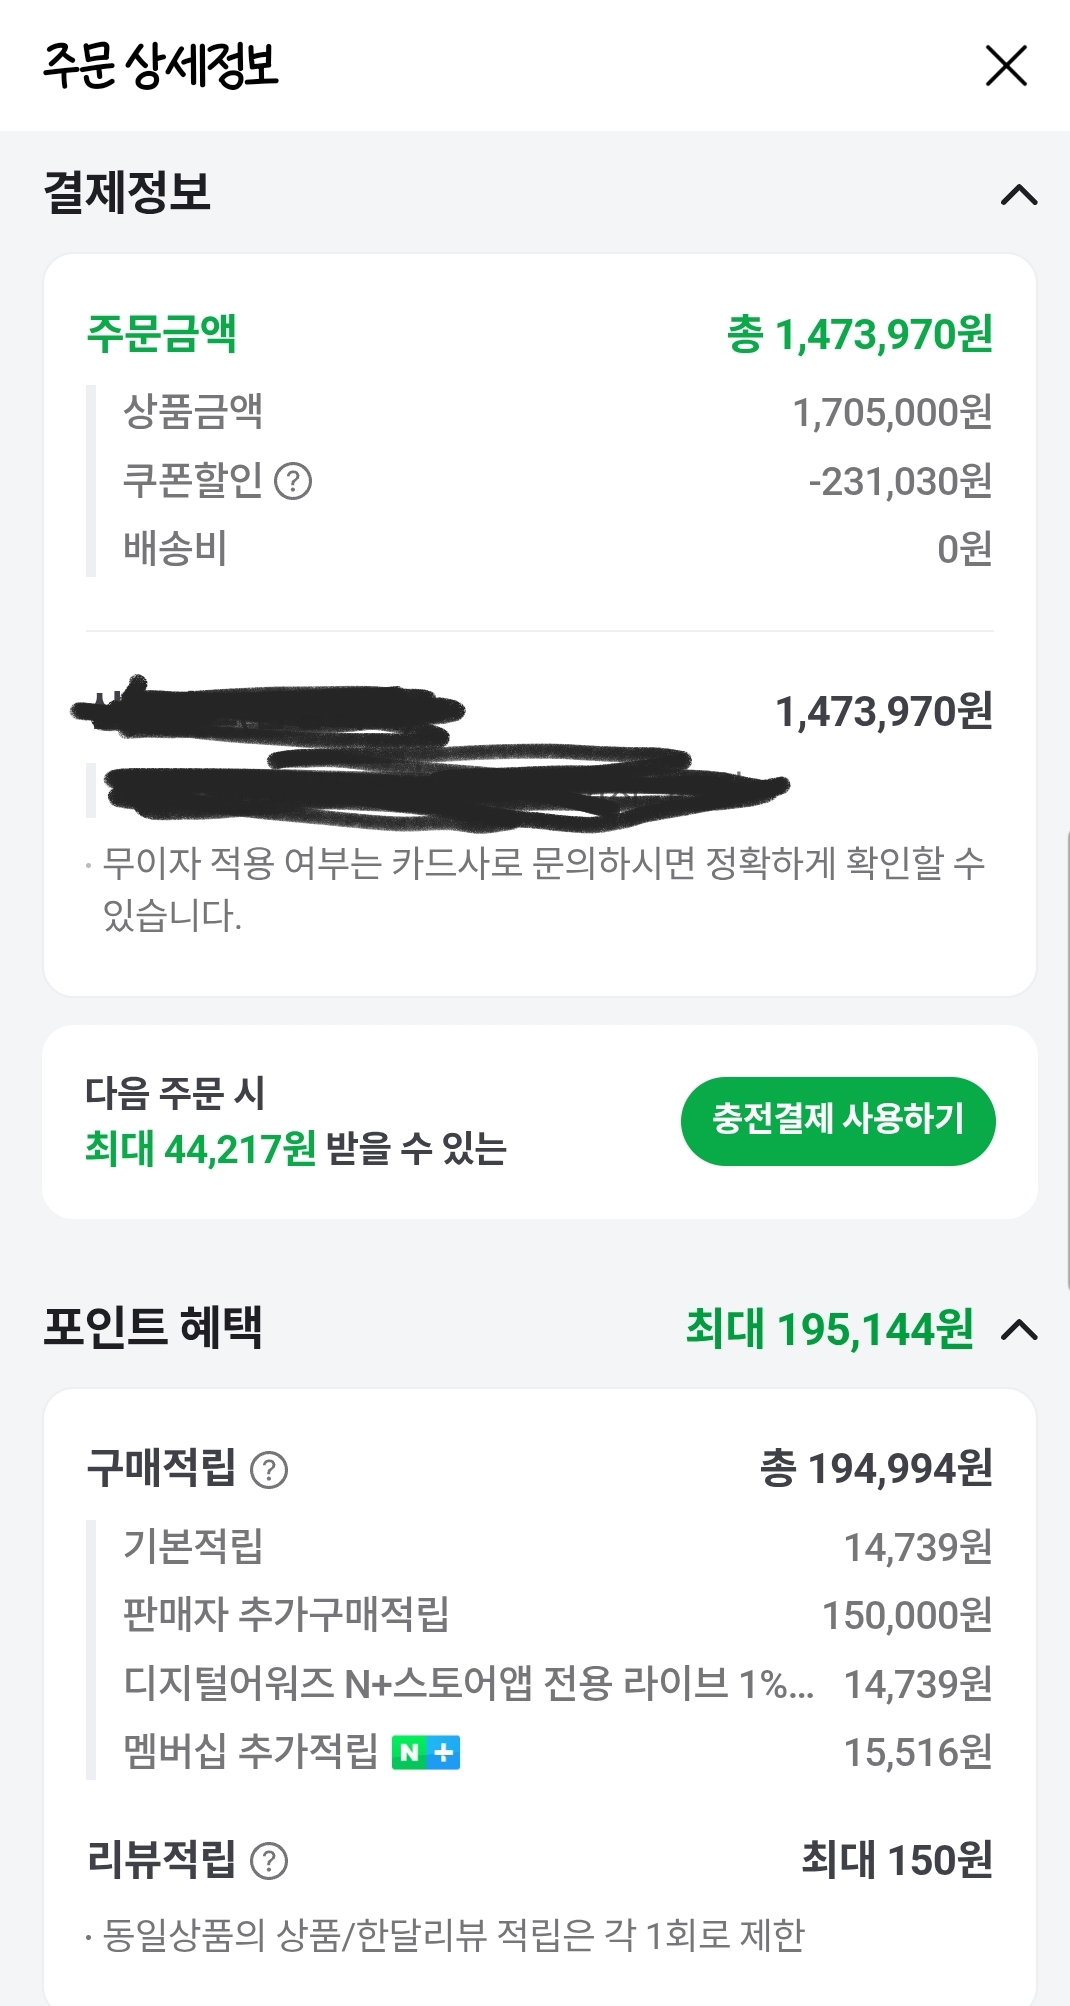Open 리뷰적립 help question mark icon
Screen dimensions: 1070x2006
tap(269, 1861)
